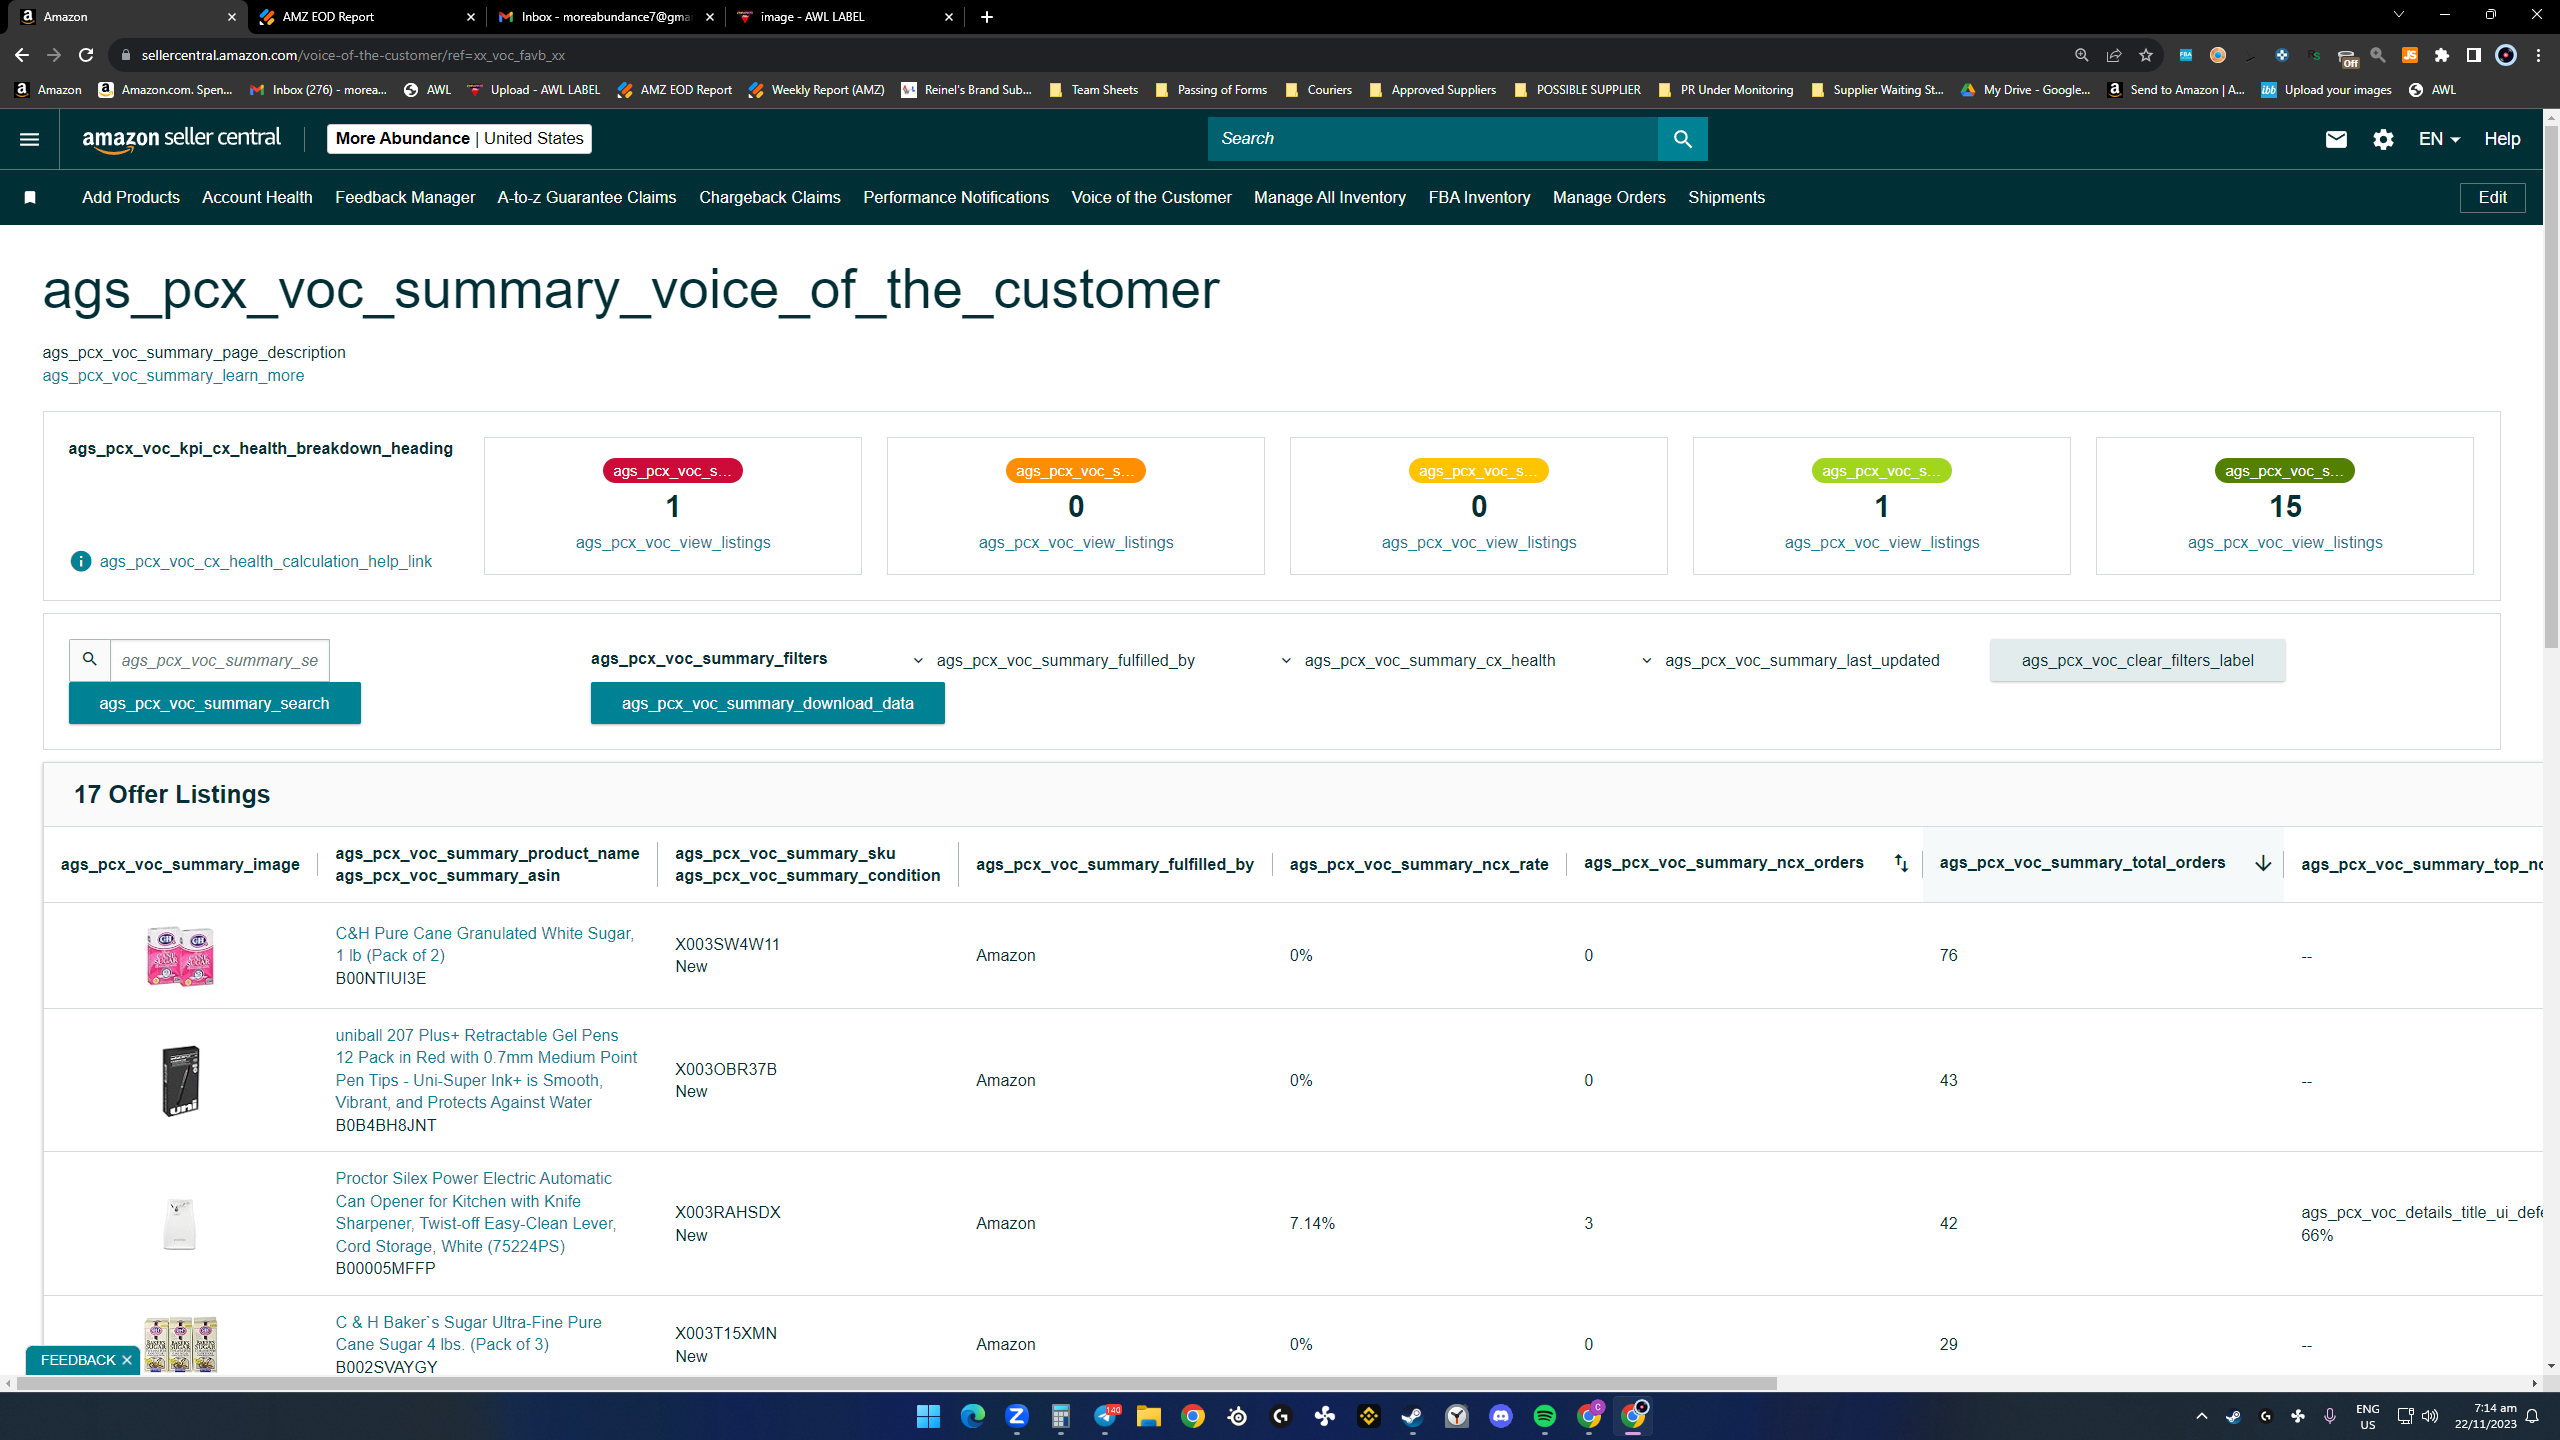2560x1440 pixels.
Task: Click the uniball pens product thumbnail
Action: coord(180,1080)
